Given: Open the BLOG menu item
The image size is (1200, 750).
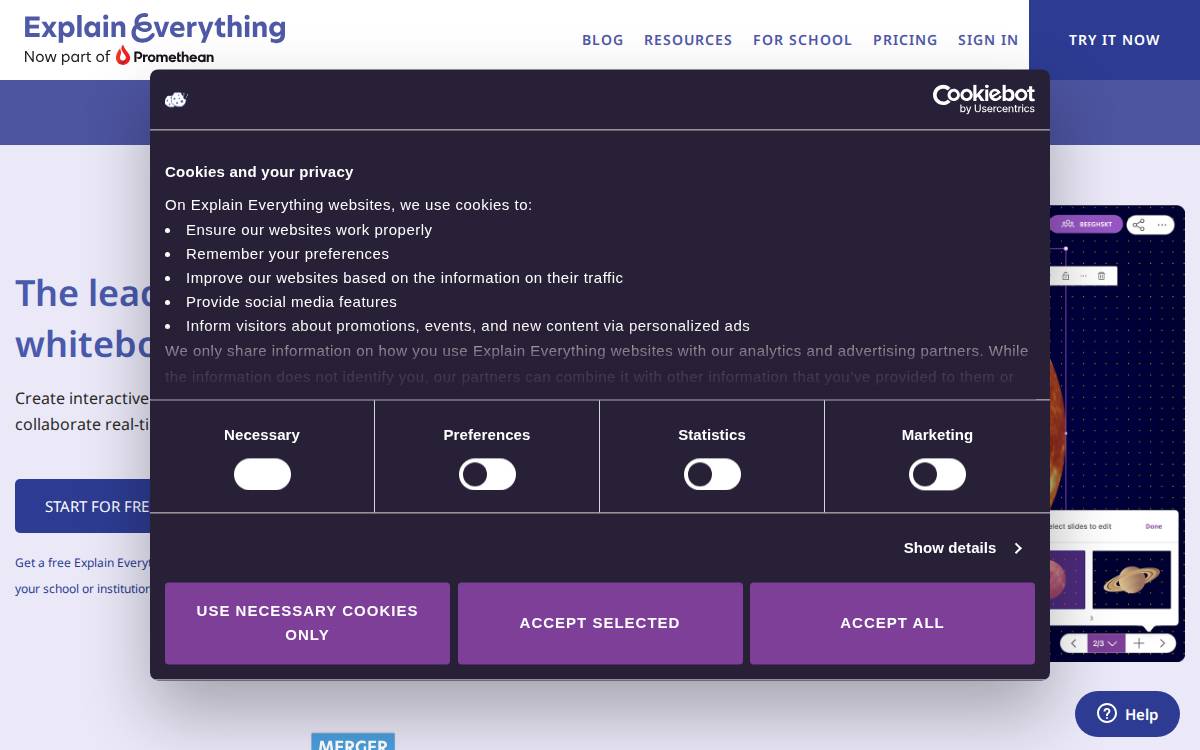Looking at the screenshot, I should pos(603,40).
